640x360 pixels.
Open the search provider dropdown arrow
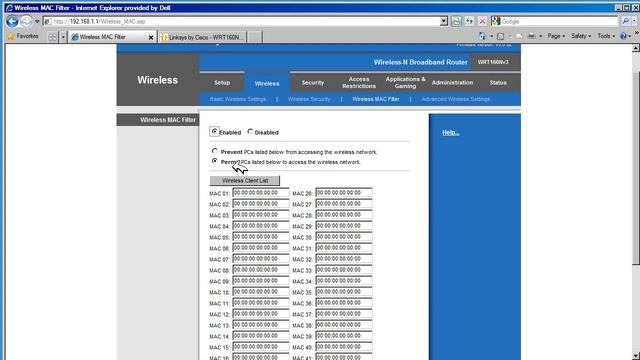click(x=634, y=21)
